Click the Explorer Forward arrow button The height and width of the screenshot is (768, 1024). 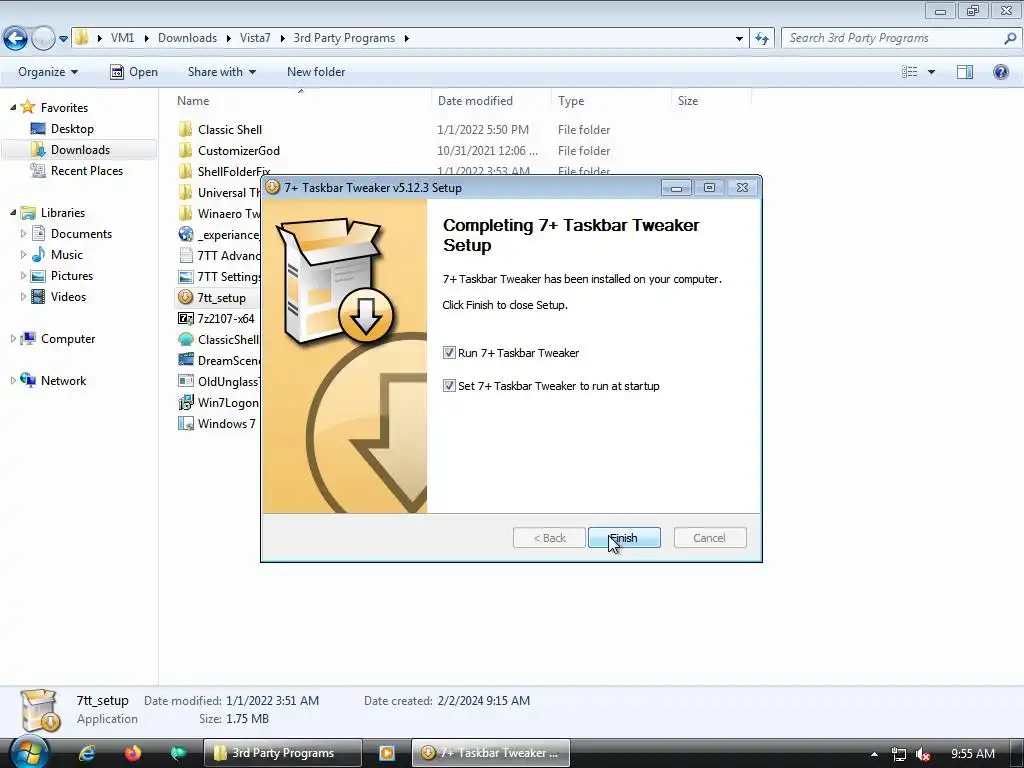pyautogui.click(x=43, y=39)
